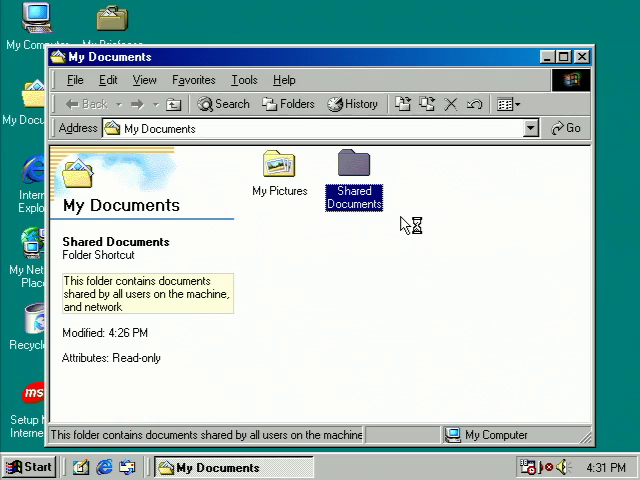Click the Back toolbar button
Screen dimensions: 640x480
(x=87, y=104)
